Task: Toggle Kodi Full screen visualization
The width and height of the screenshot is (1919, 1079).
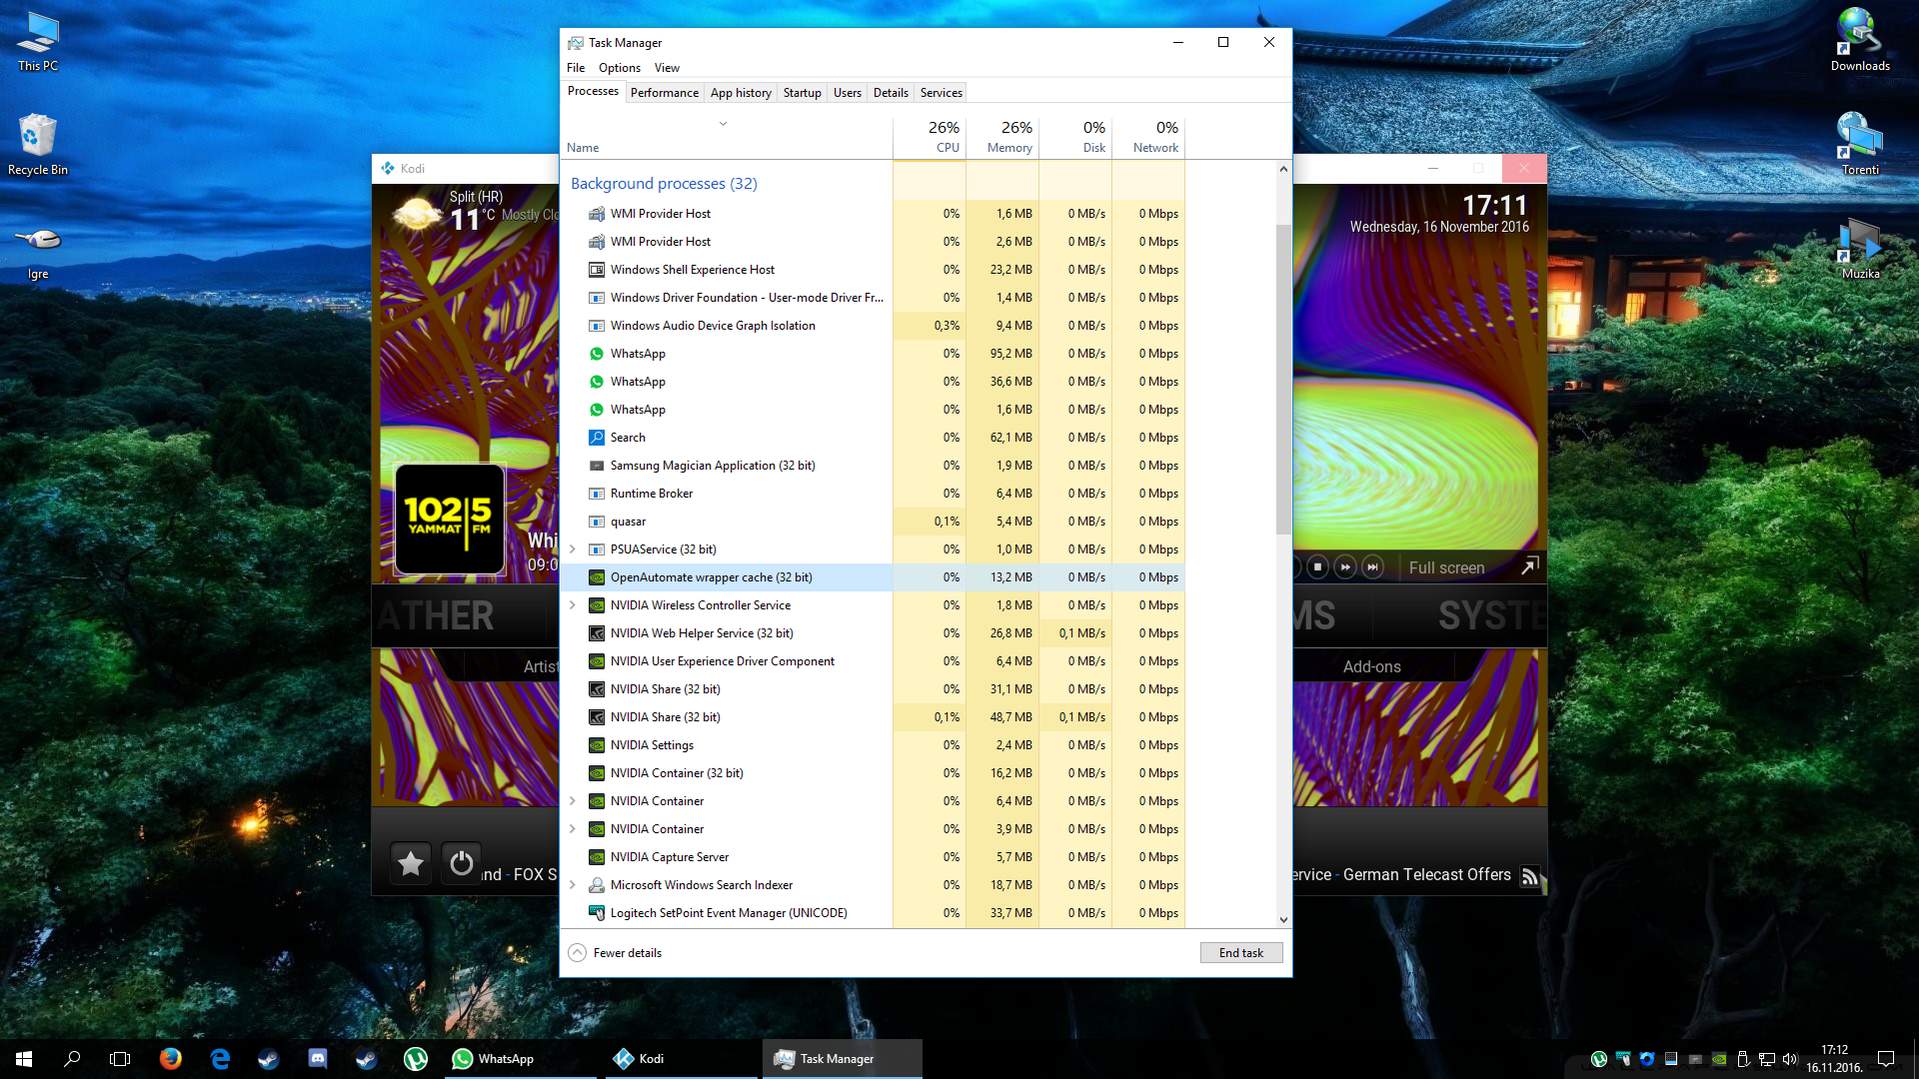Action: pyautogui.click(x=1446, y=568)
